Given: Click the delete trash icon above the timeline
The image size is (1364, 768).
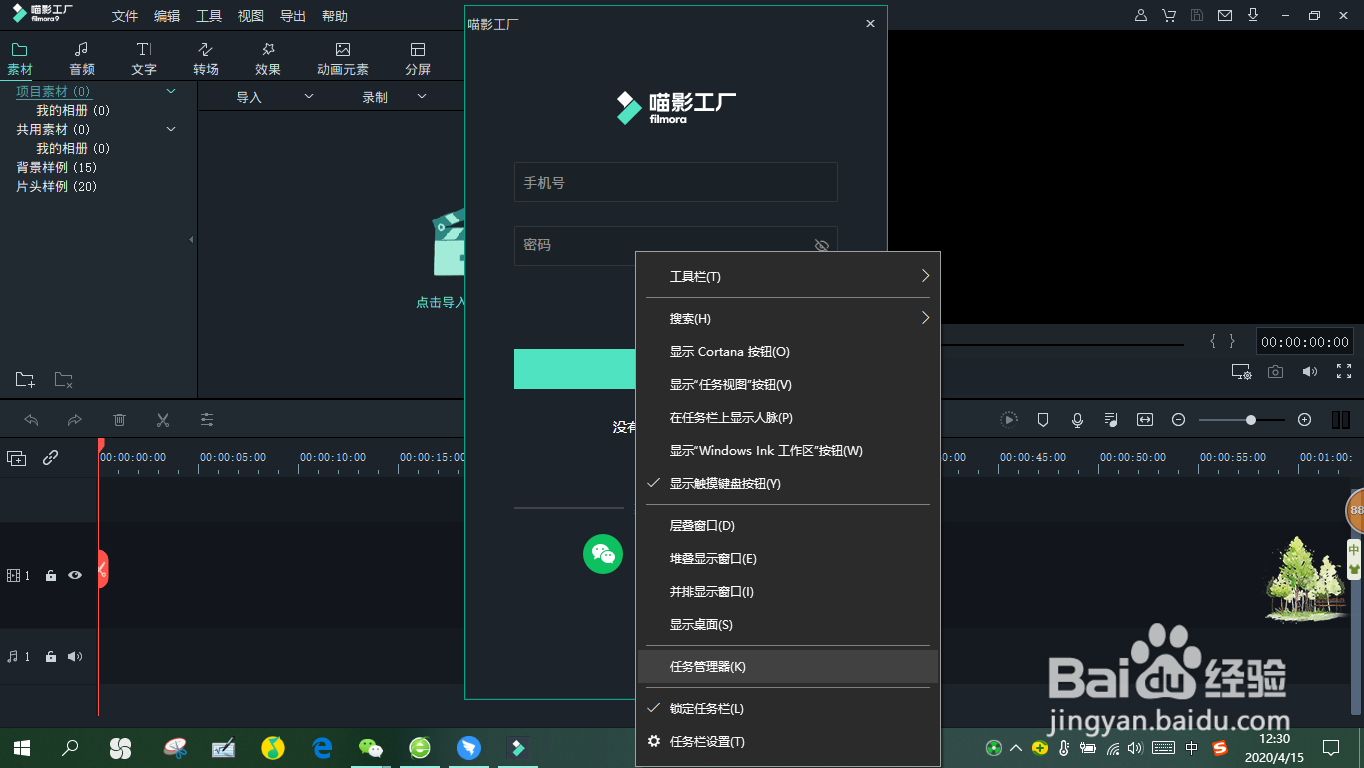Looking at the screenshot, I should pyautogui.click(x=119, y=420).
